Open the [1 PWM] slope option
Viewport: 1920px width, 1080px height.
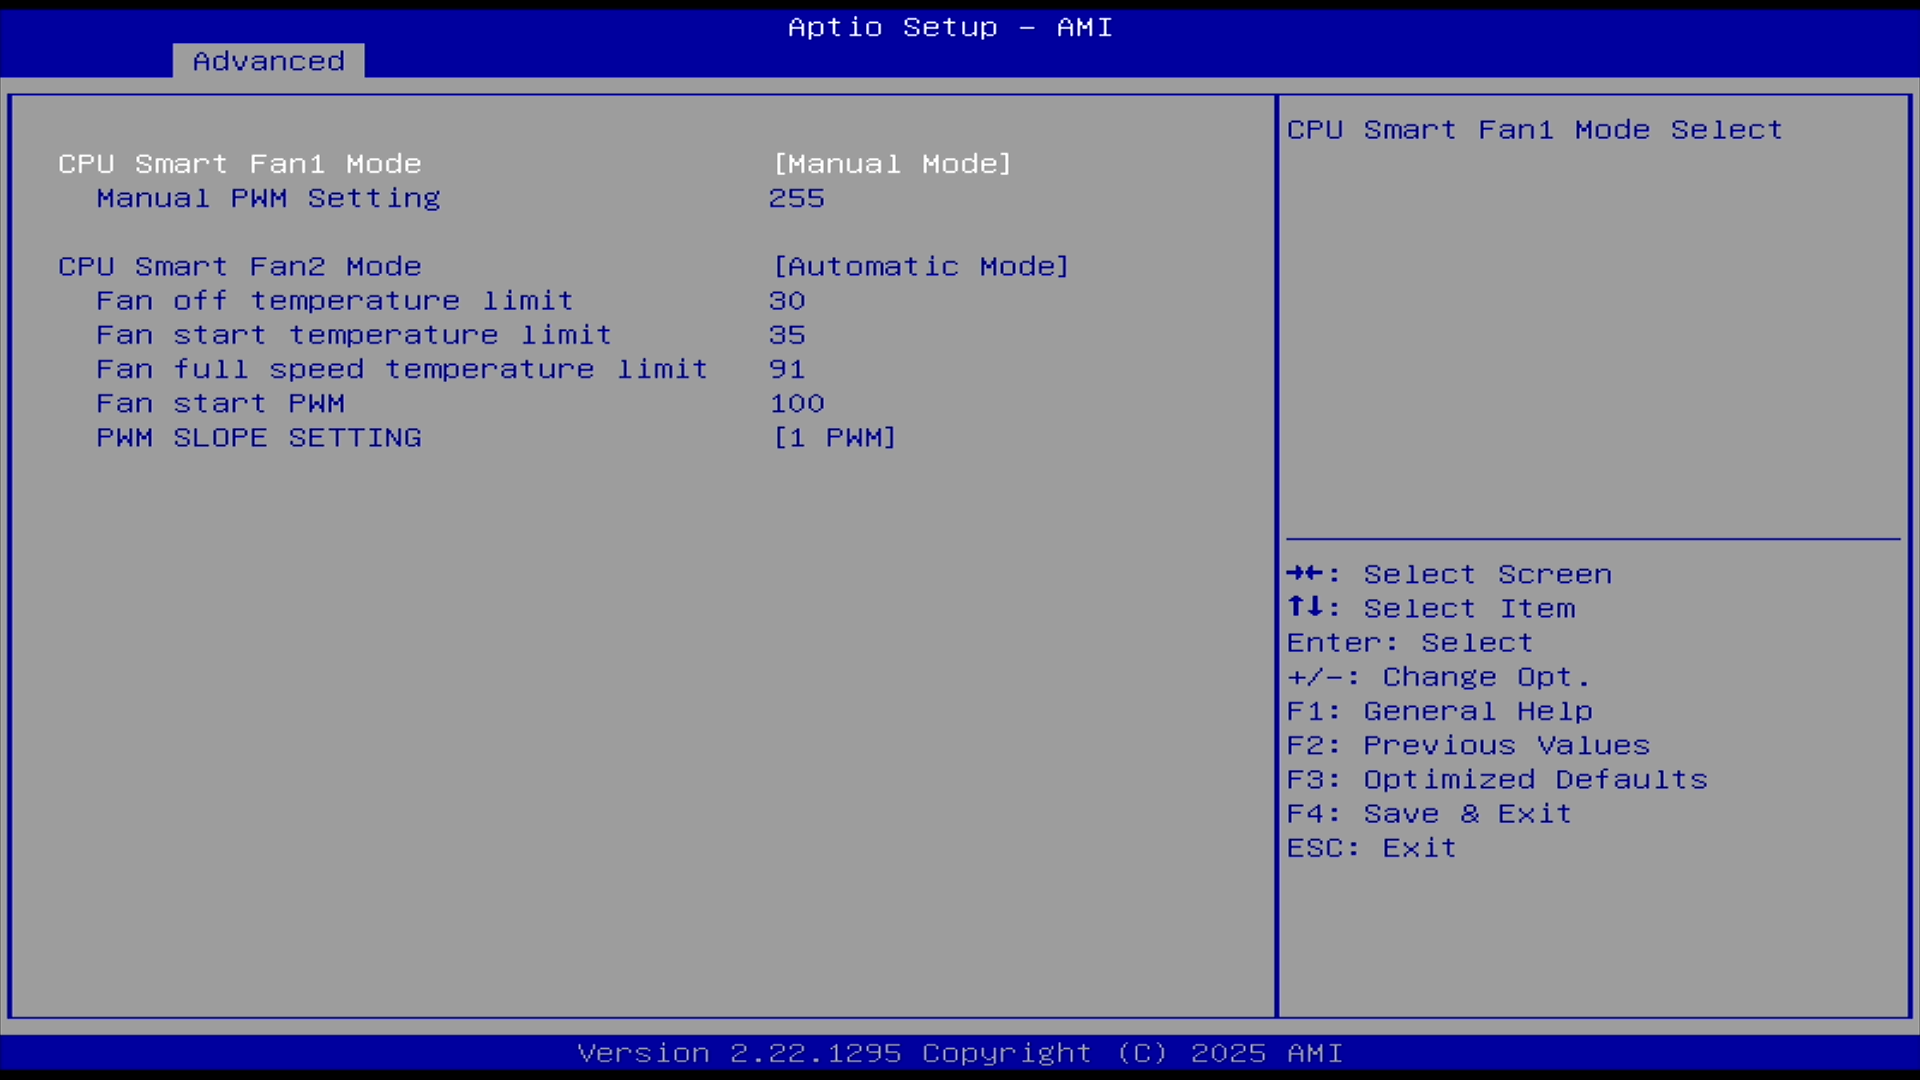(835, 438)
